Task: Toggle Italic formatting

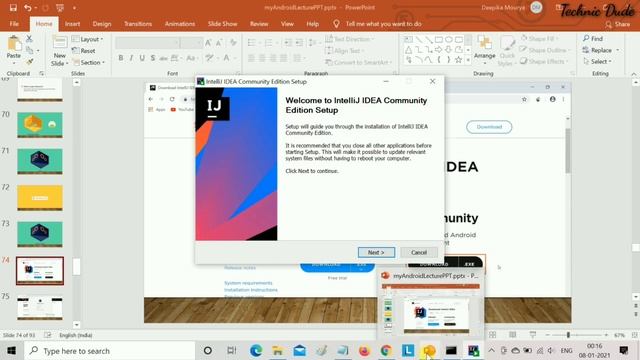Action: click(x=131, y=58)
